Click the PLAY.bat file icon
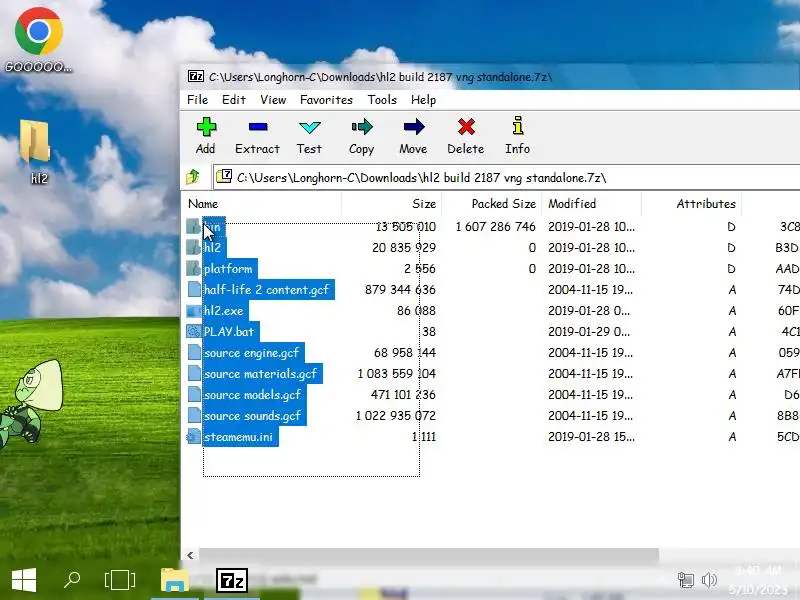Viewport: 800px width, 600px height. pyautogui.click(x=193, y=332)
